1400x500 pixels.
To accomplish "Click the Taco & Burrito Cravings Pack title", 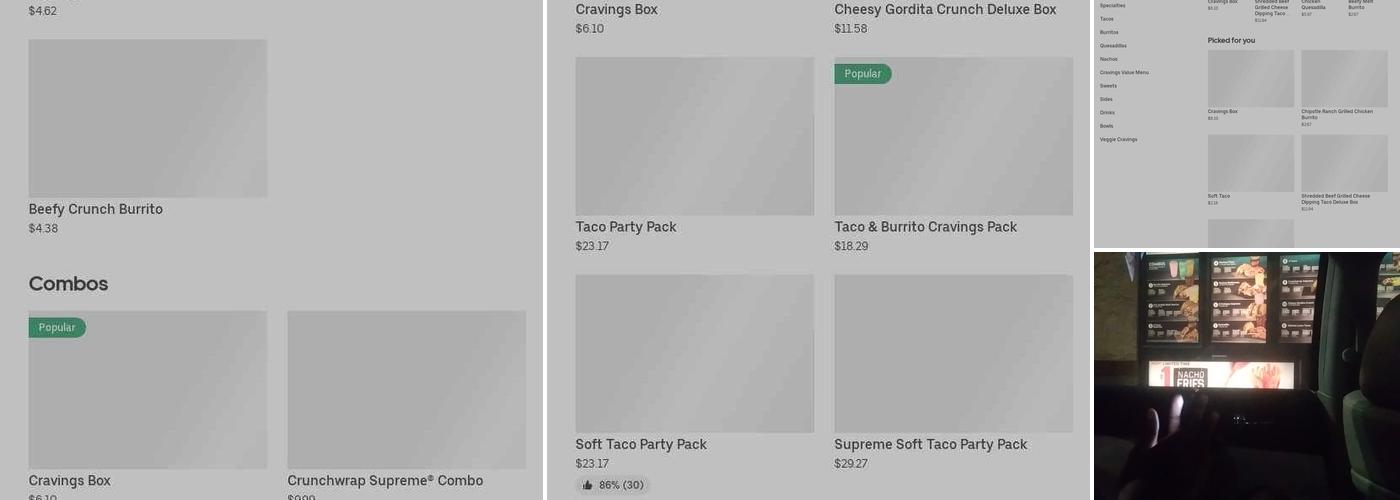I will (x=925, y=227).
